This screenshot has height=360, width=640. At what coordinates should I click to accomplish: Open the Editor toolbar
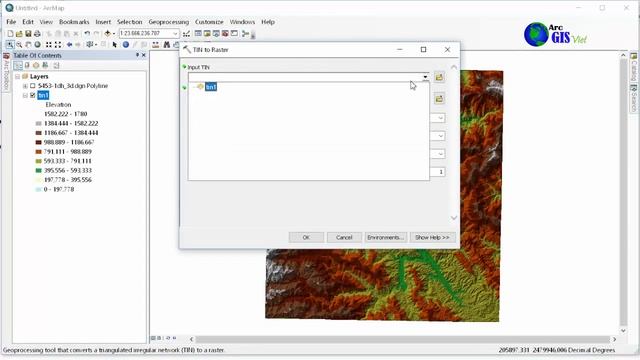pyautogui.click(x=187, y=33)
